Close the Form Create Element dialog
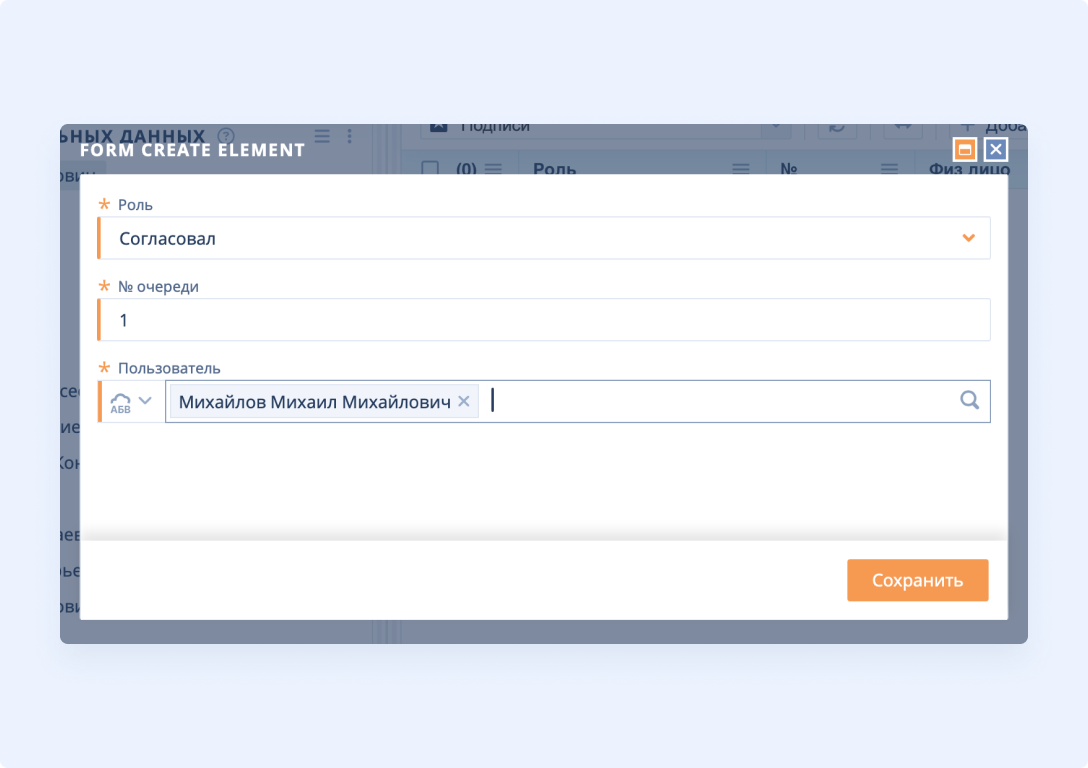This screenshot has width=1088, height=768. coord(995,150)
